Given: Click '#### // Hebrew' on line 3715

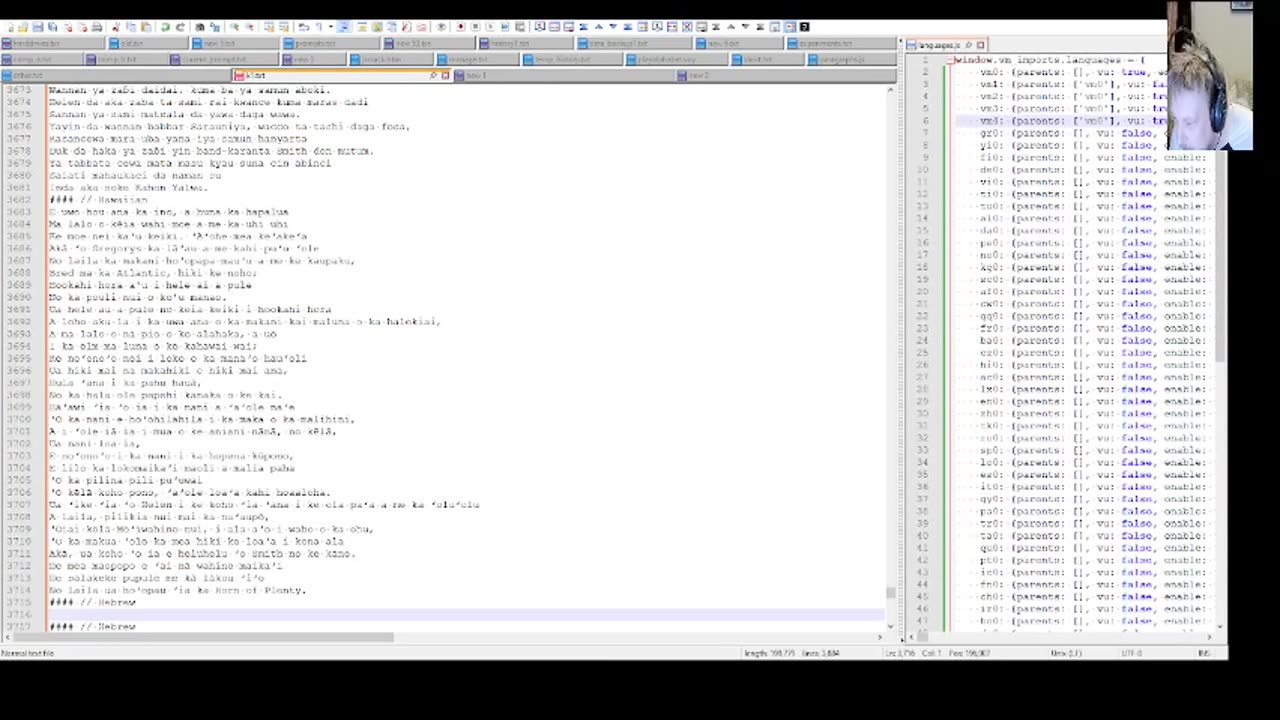Looking at the screenshot, I should coord(92,602).
